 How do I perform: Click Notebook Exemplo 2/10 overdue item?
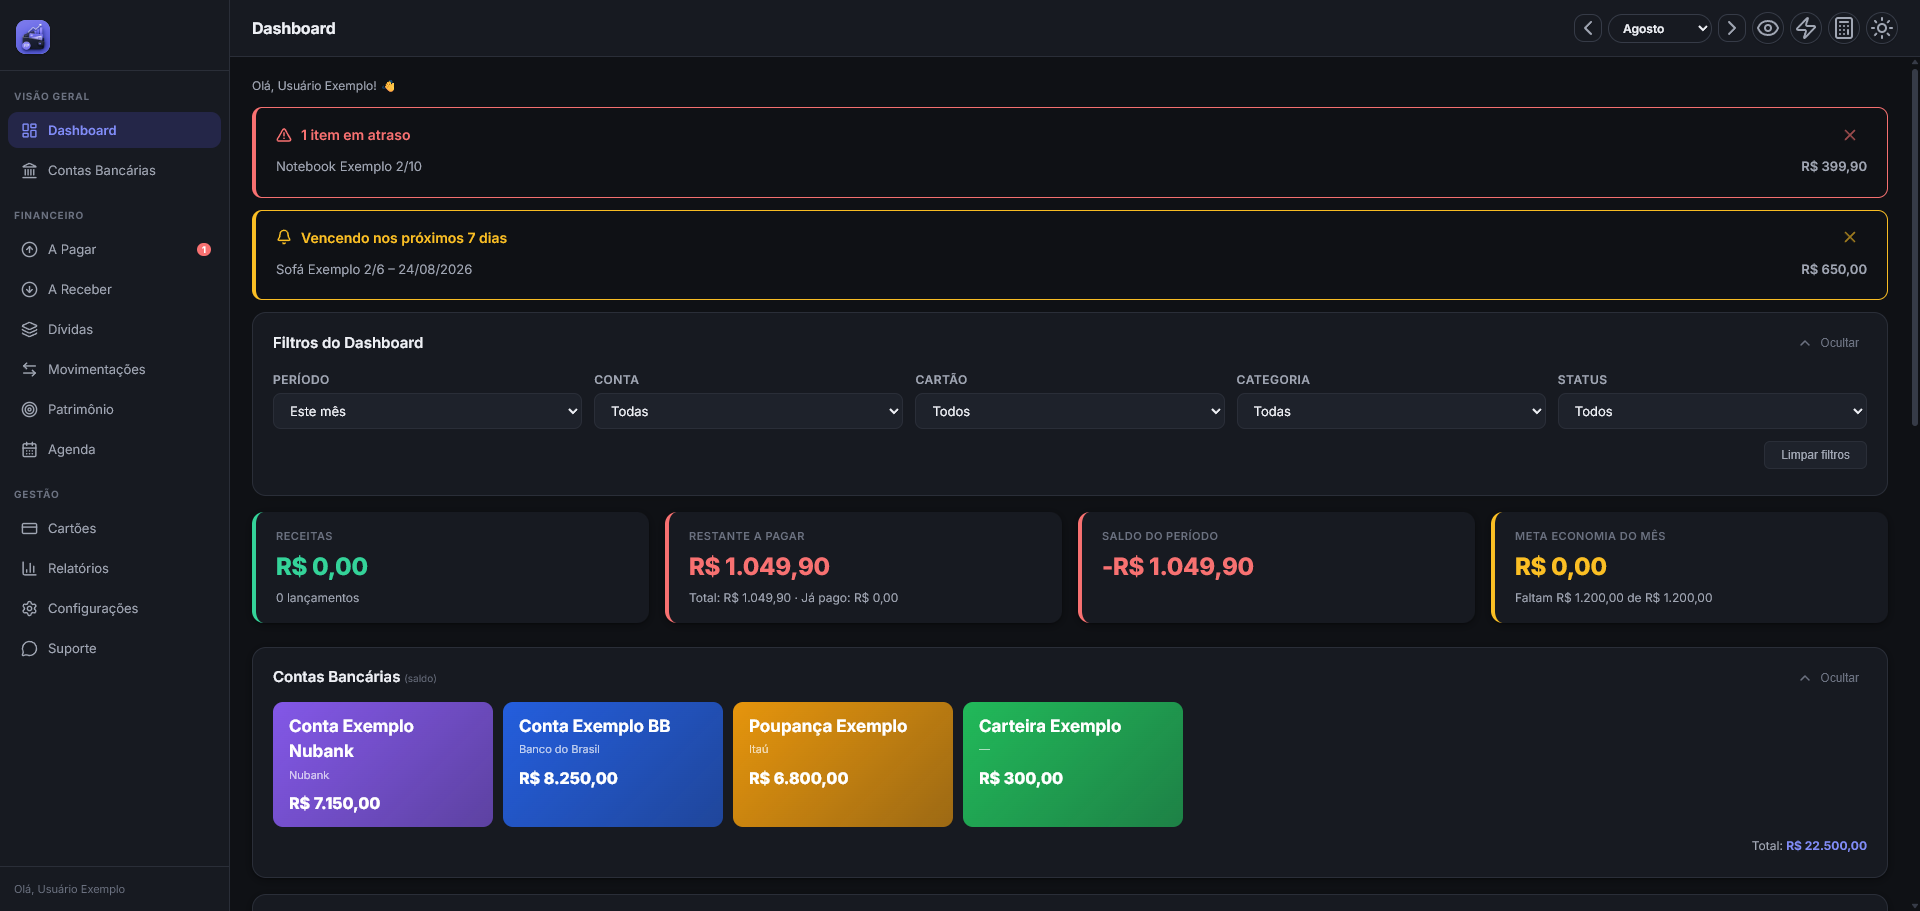point(349,166)
